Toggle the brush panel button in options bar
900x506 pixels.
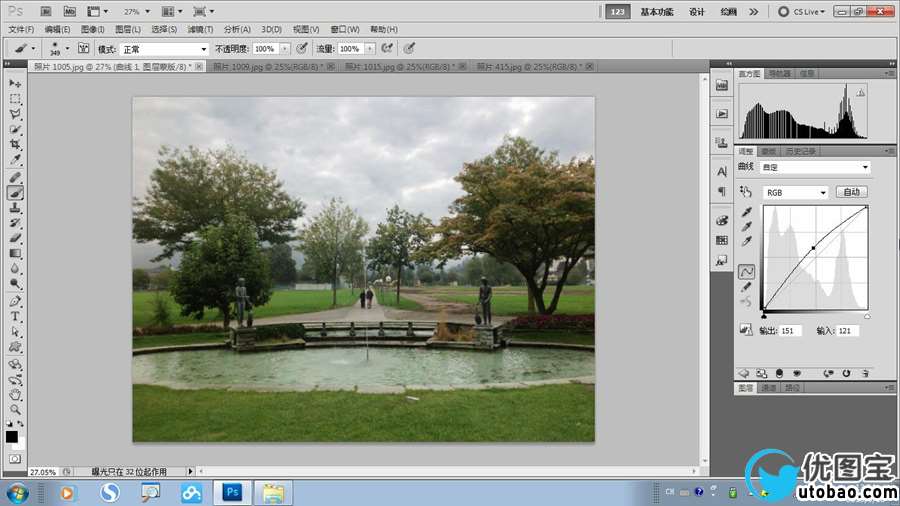(x=83, y=49)
